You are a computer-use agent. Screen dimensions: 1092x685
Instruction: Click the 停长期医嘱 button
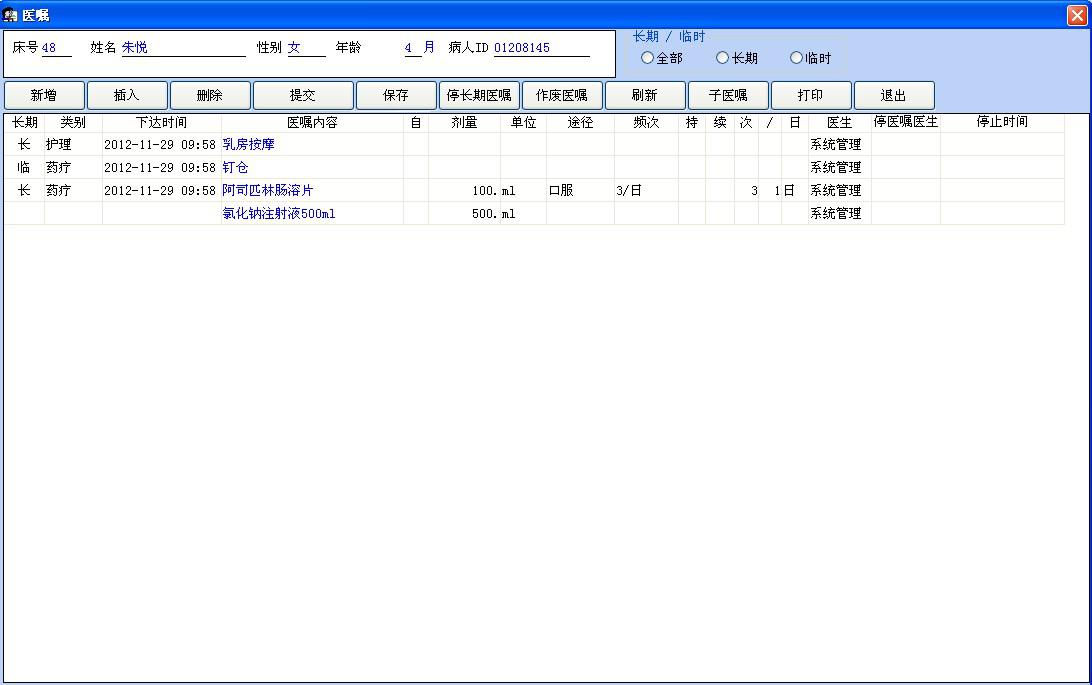tap(479, 96)
